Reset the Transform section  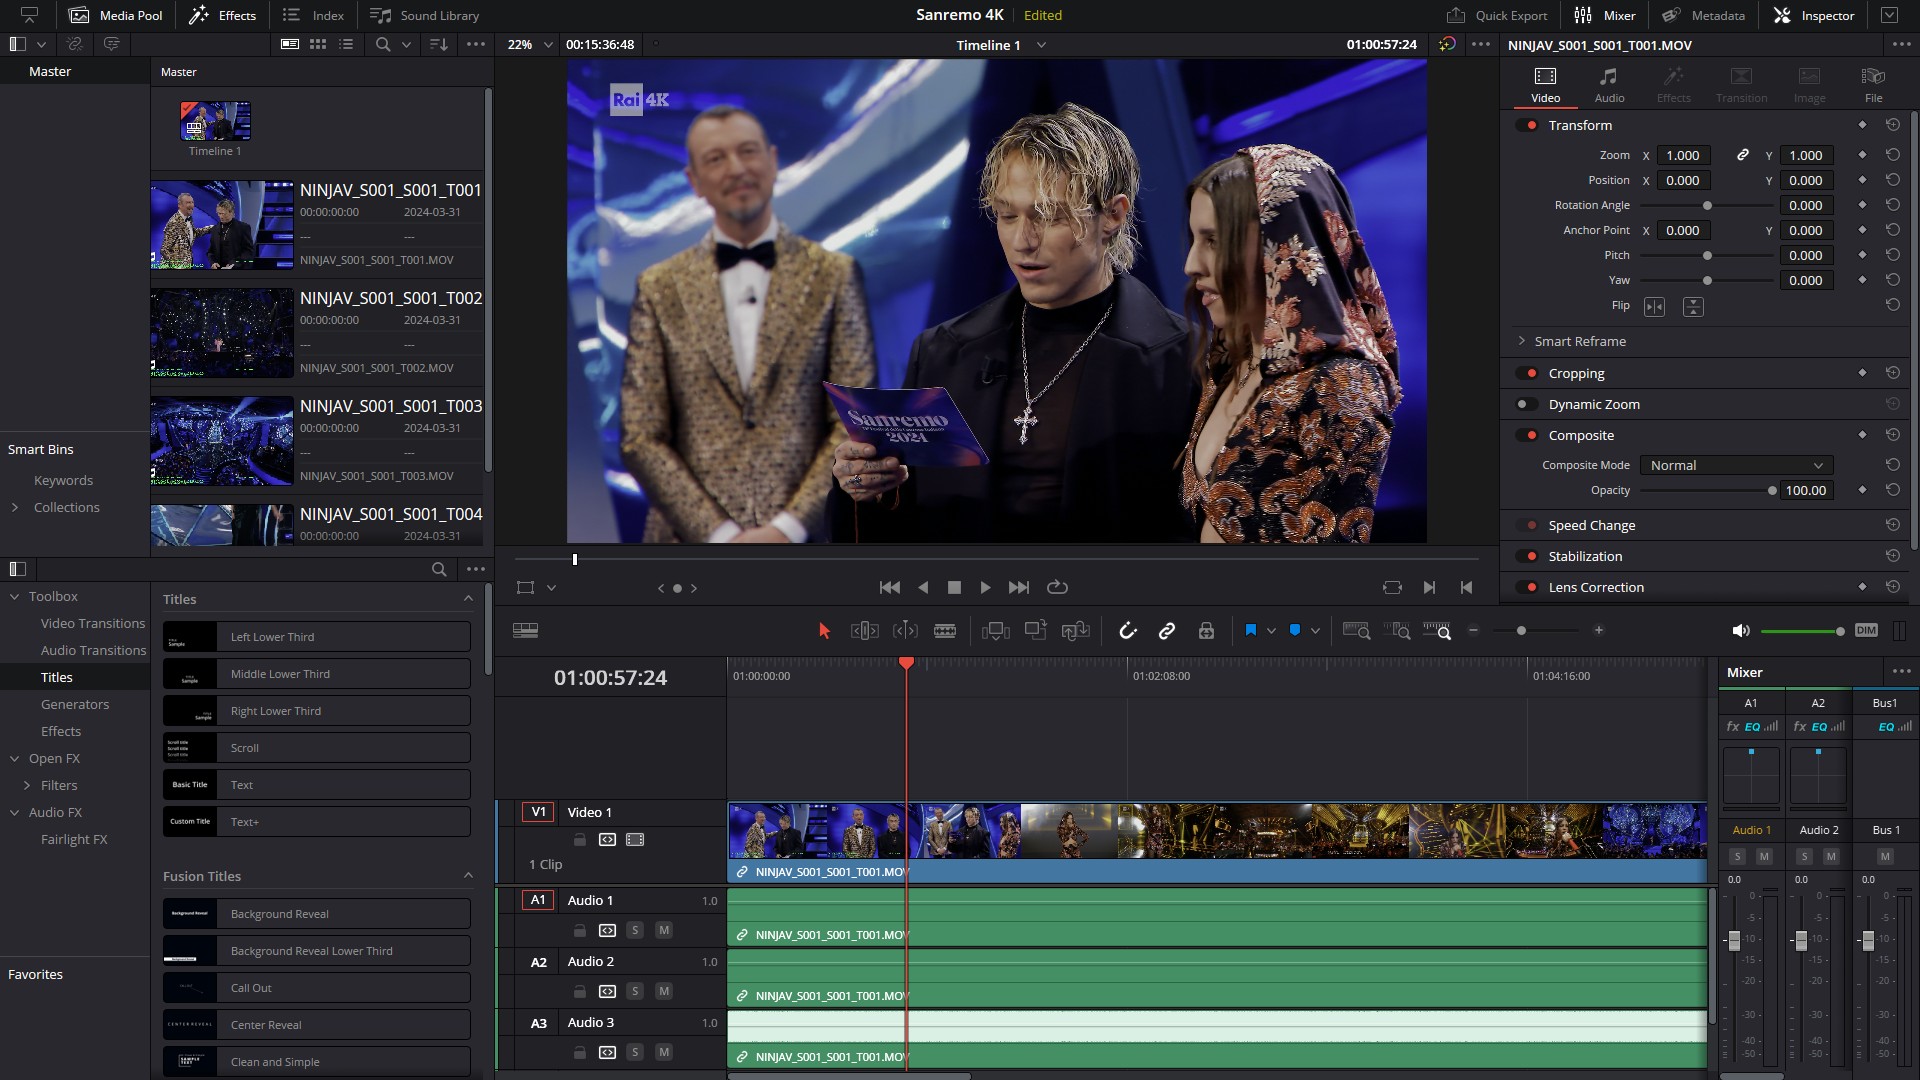(x=1892, y=126)
